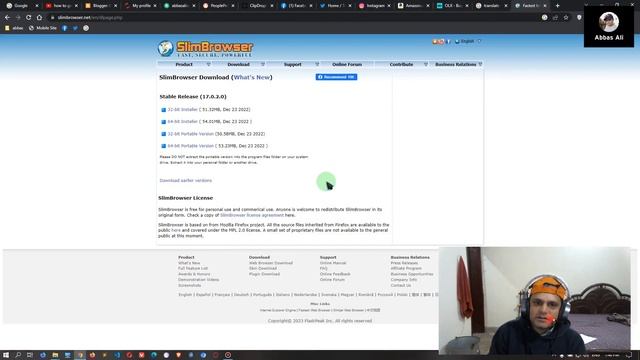Open Demonstration Videos footer link
Image resolution: width=640 pixels, height=360 pixels.
pyautogui.click(x=199, y=280)
